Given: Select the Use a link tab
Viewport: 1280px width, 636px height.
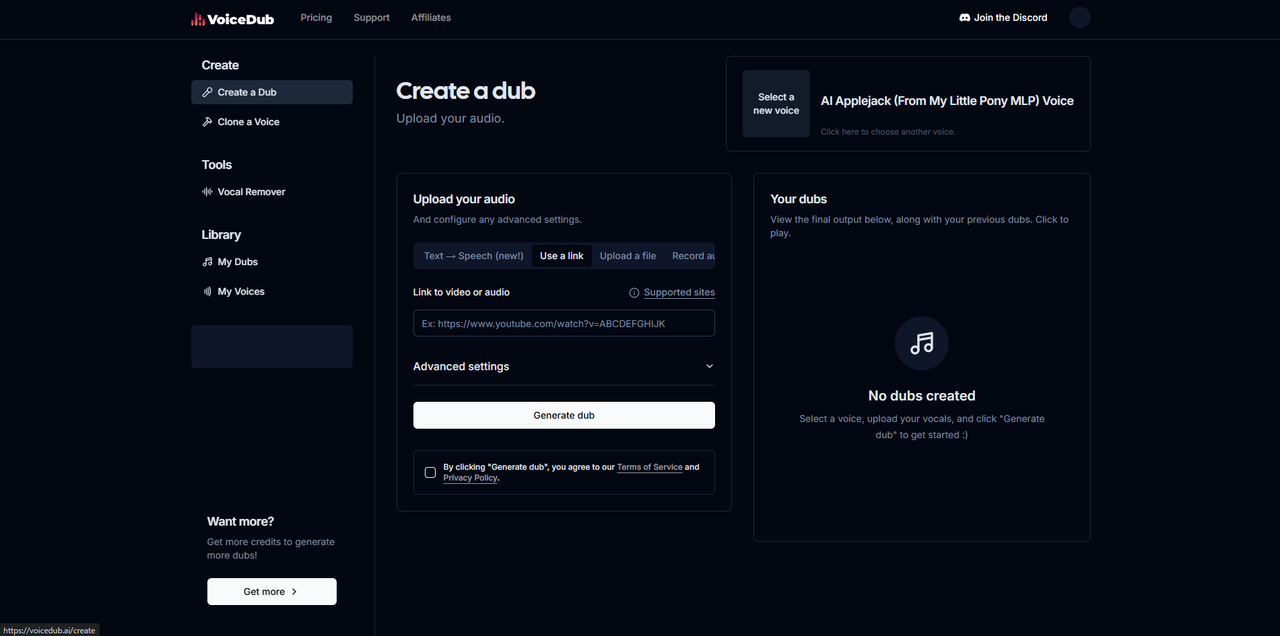Looking at the screenshot, I should pos(562,256).
